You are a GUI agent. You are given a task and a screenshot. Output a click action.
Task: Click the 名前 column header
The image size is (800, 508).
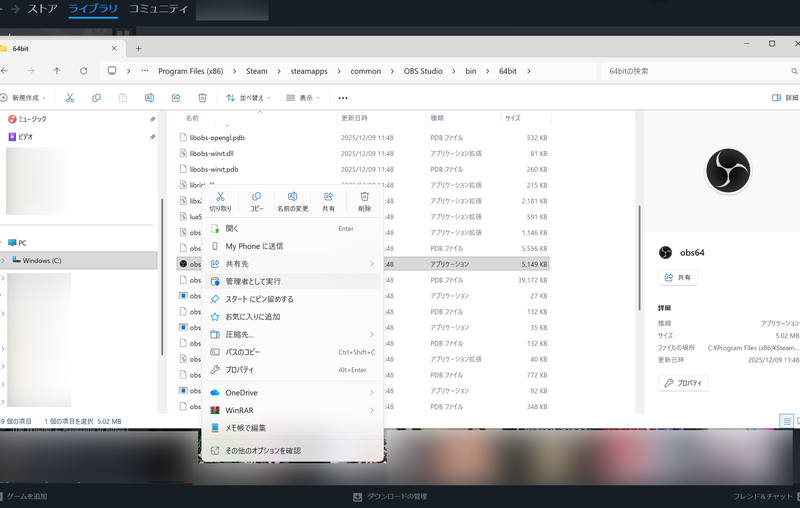(192, 118)
